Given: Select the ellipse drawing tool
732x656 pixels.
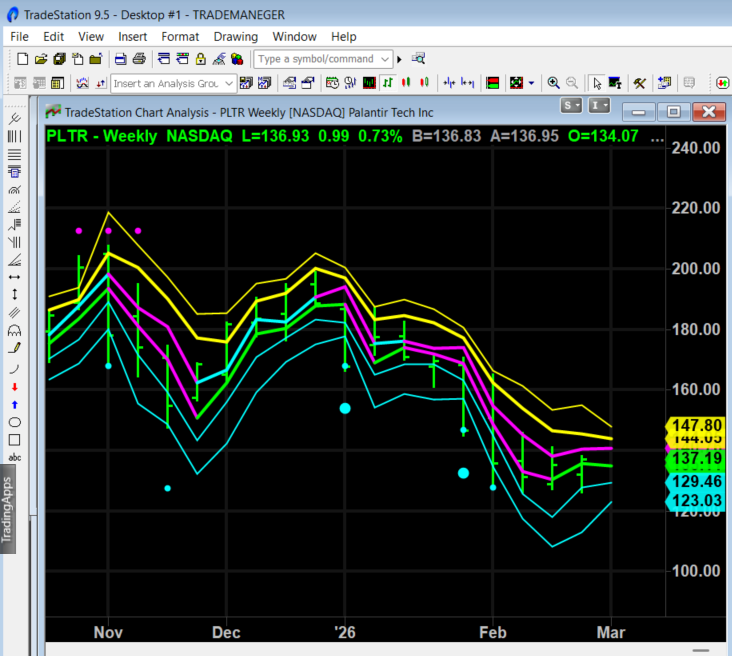Looking at the screenshot, I should coord(14,423).
